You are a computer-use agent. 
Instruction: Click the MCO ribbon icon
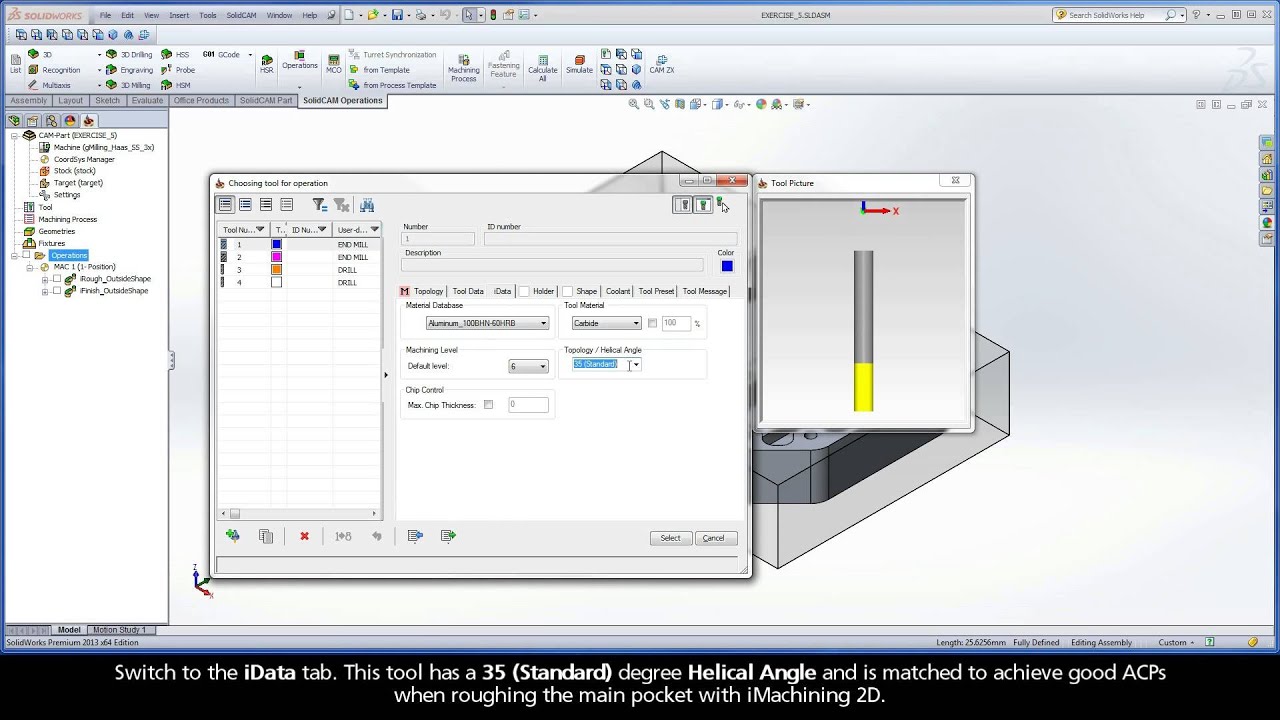pos(333,63)
